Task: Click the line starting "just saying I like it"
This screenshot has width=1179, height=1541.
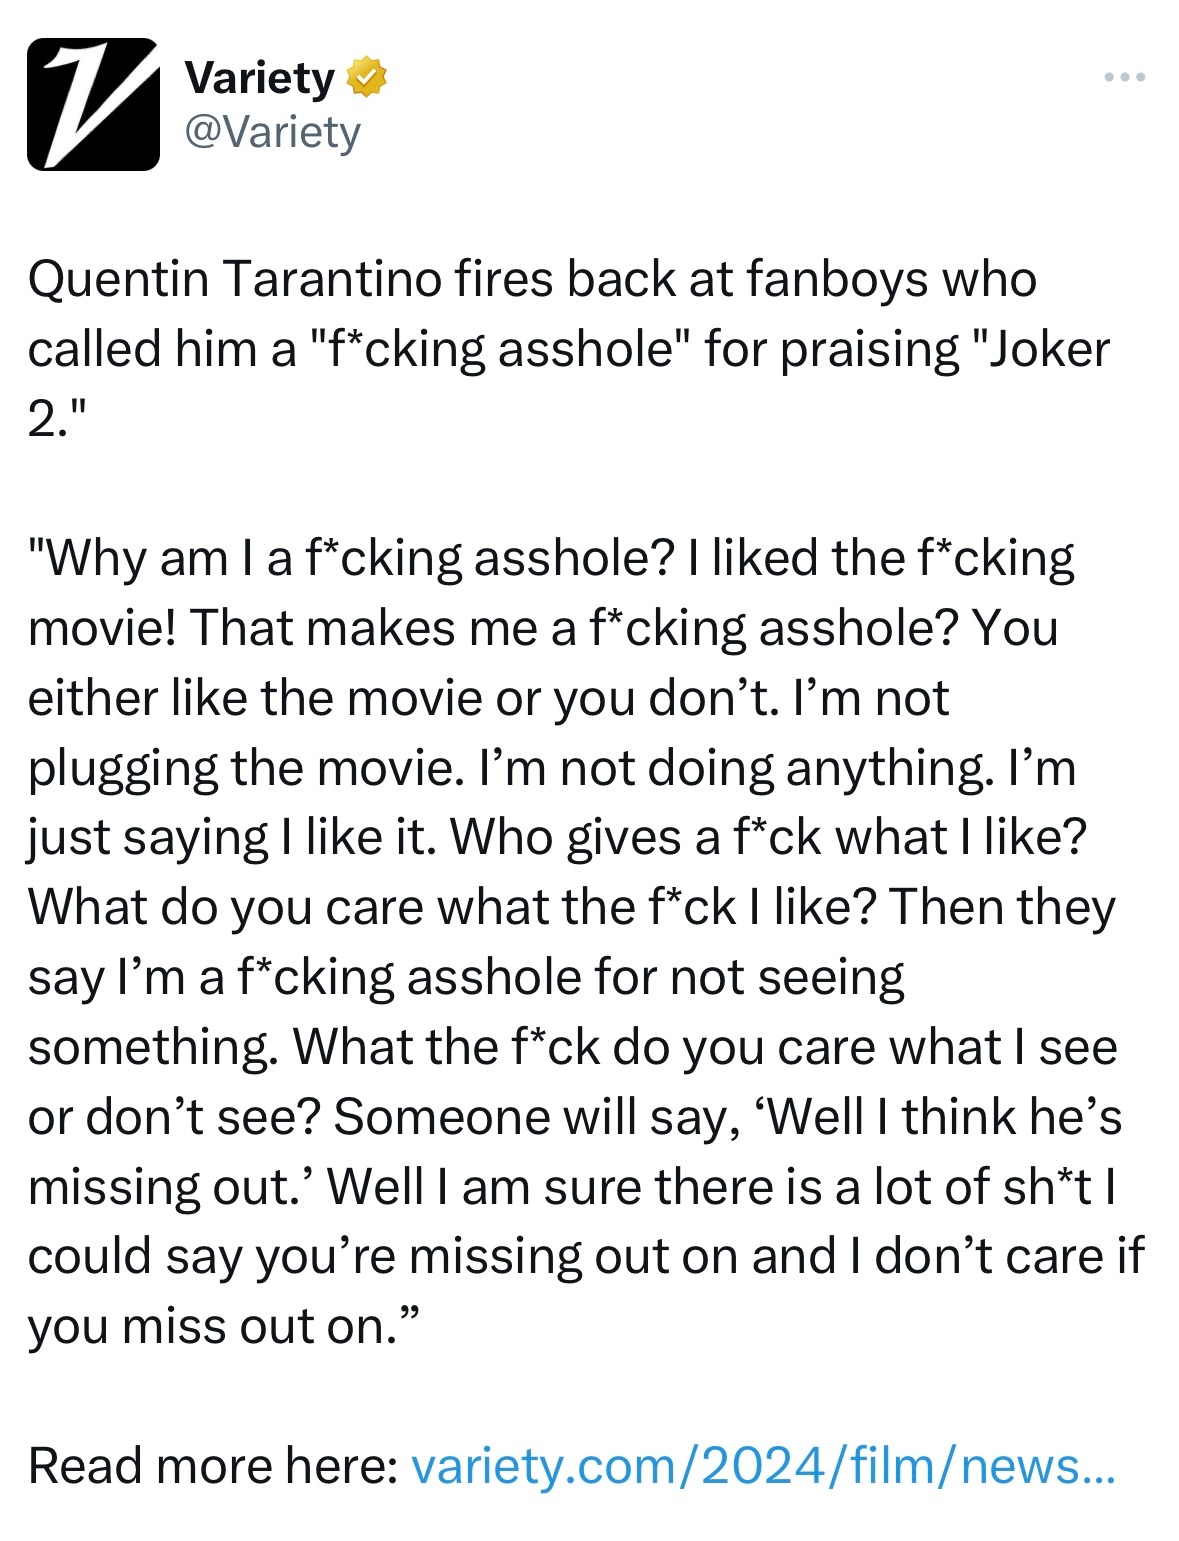Action: [557, 838]
